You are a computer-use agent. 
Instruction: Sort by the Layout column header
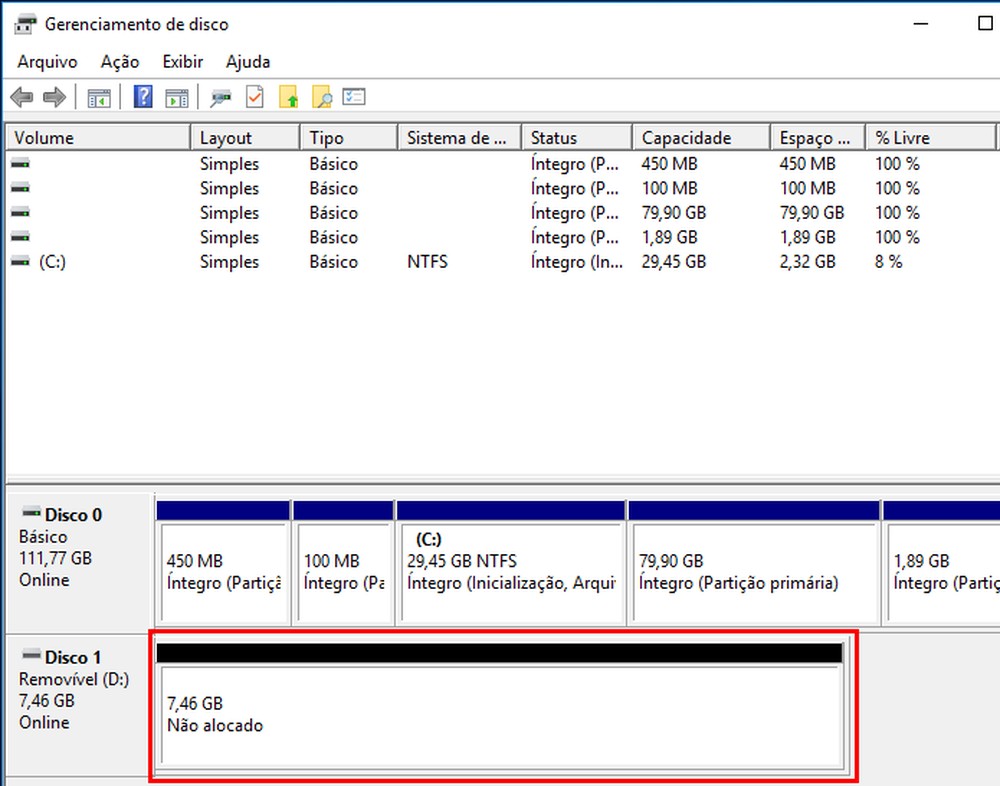[245, 138]
